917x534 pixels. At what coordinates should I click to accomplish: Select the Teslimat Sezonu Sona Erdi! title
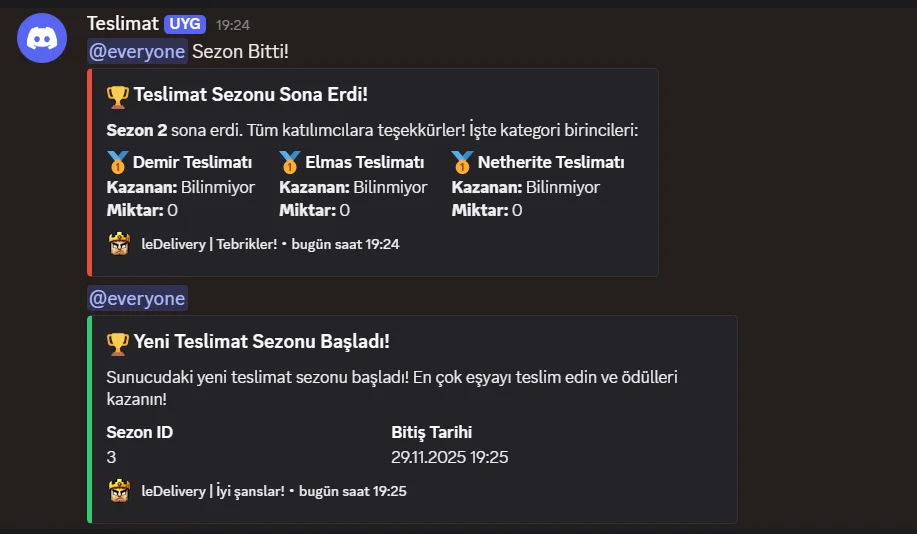(251, 95)
